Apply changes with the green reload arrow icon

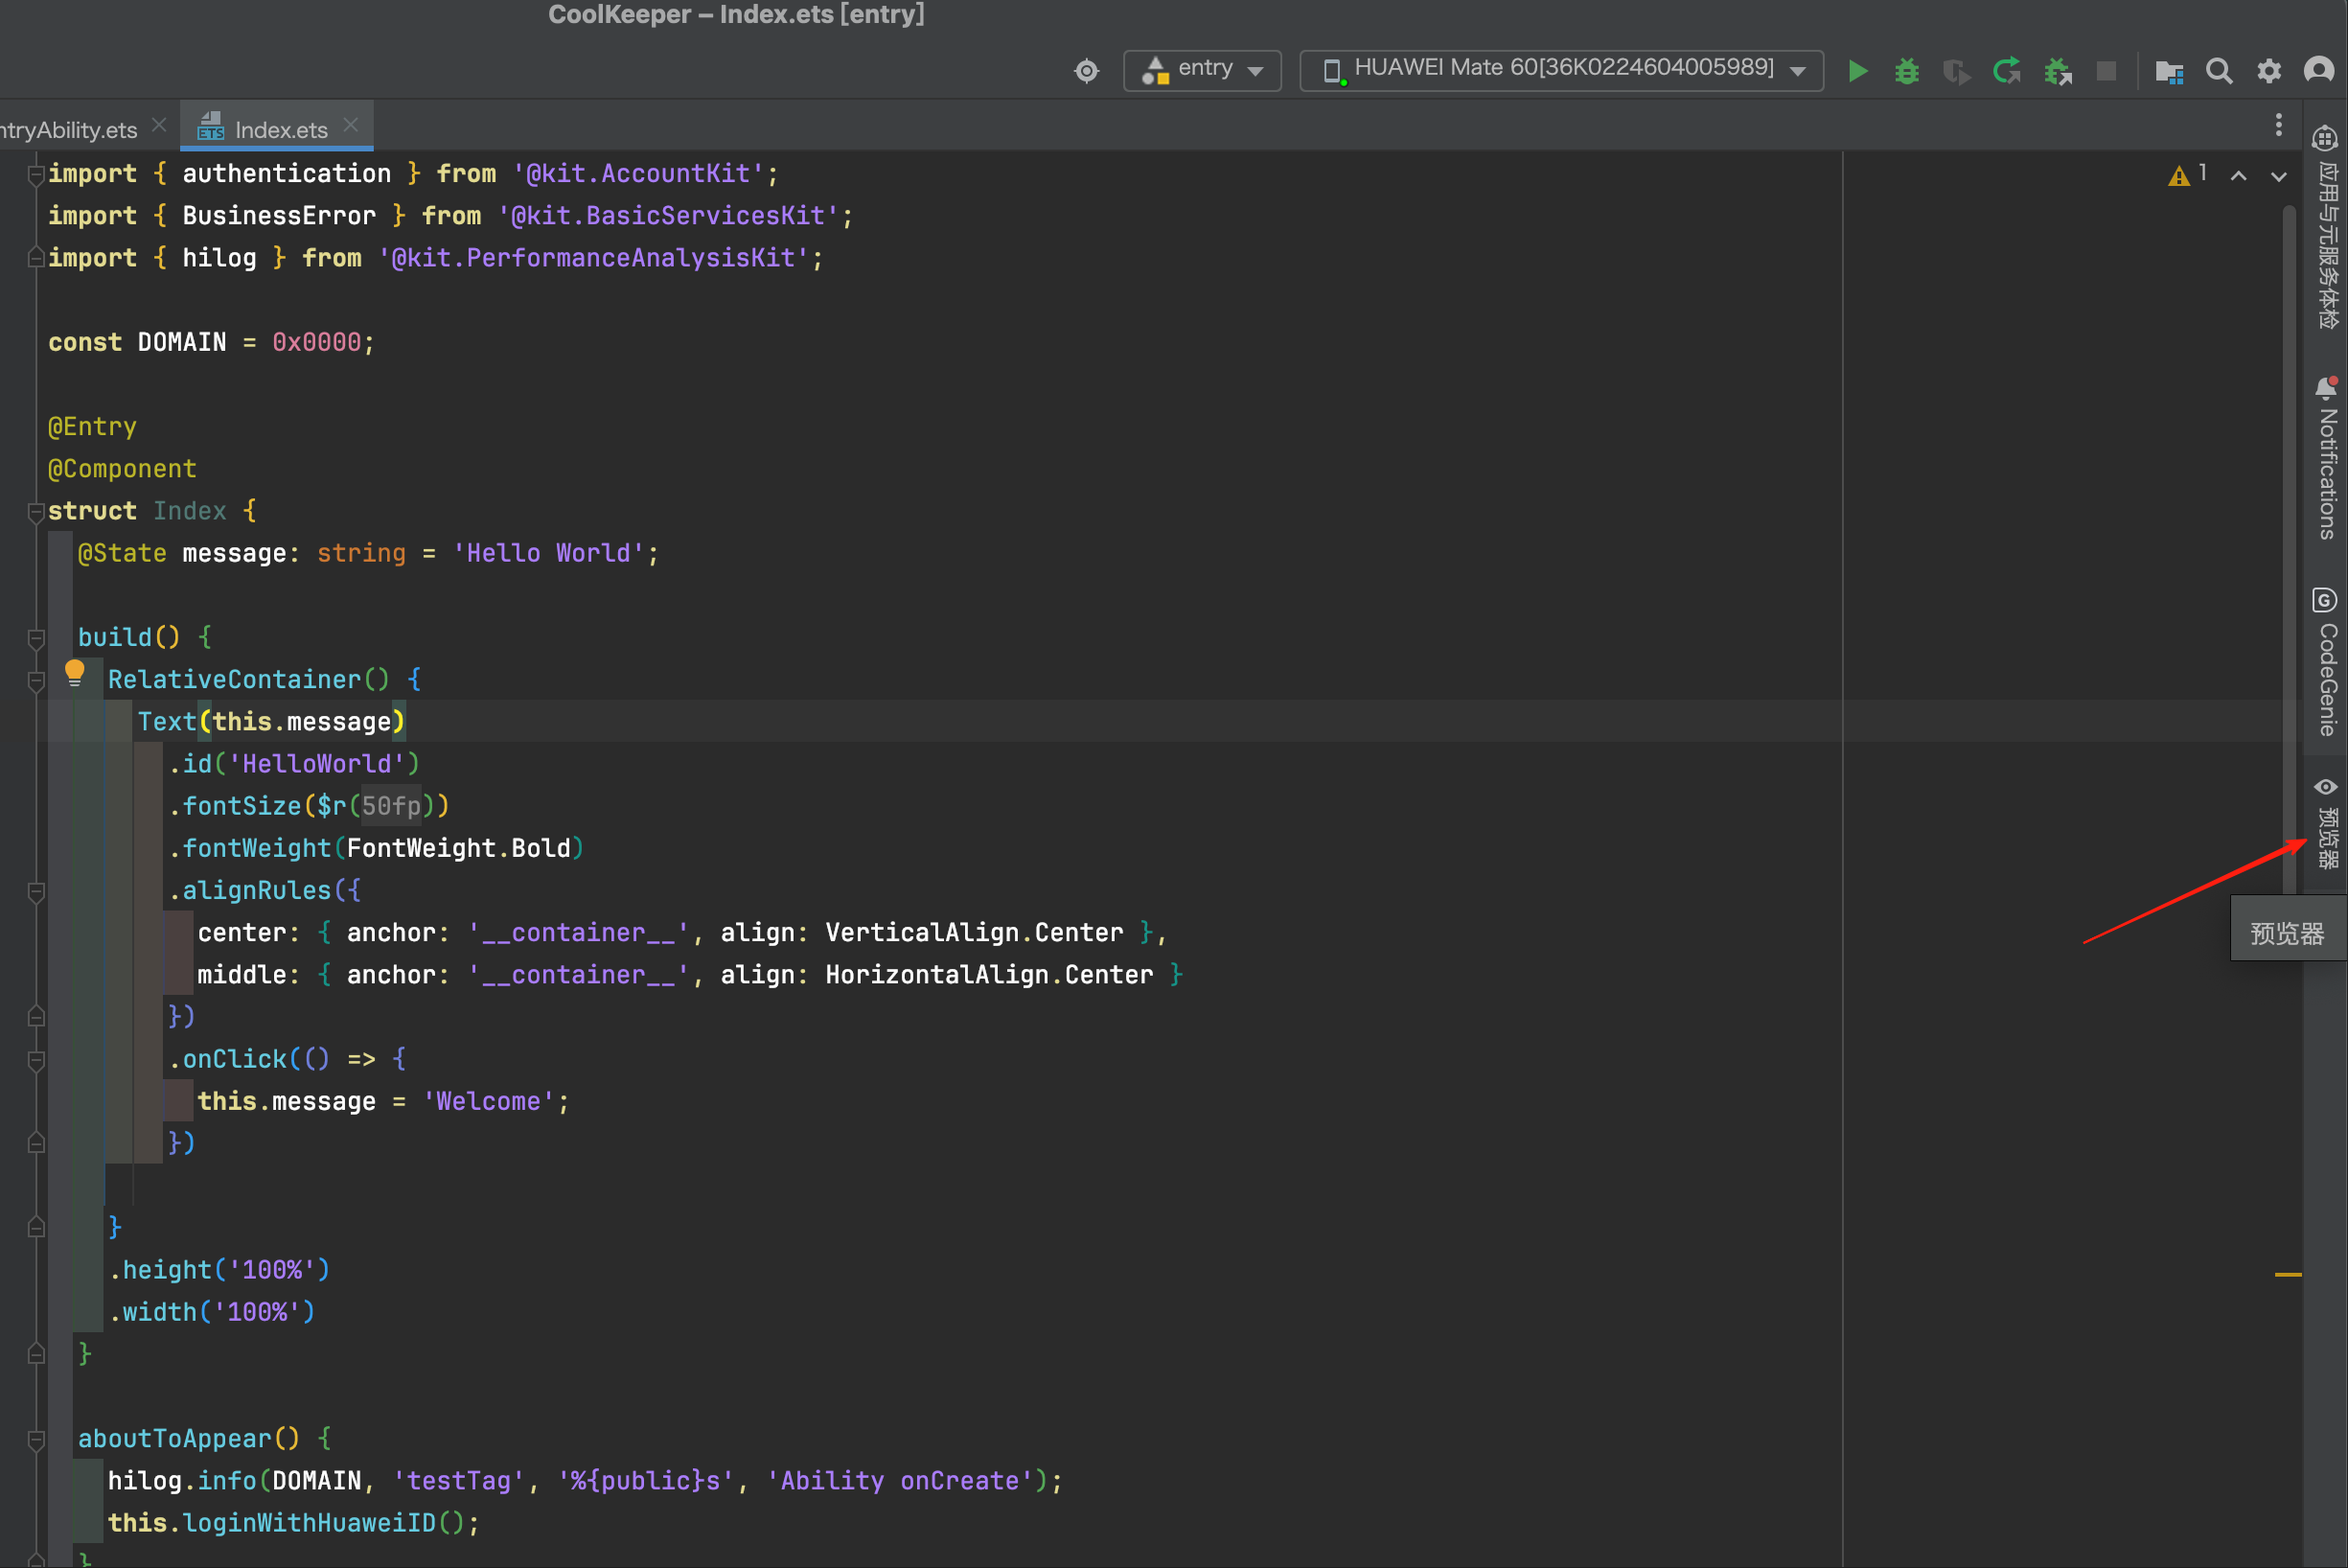click(x=2006, y=71)
